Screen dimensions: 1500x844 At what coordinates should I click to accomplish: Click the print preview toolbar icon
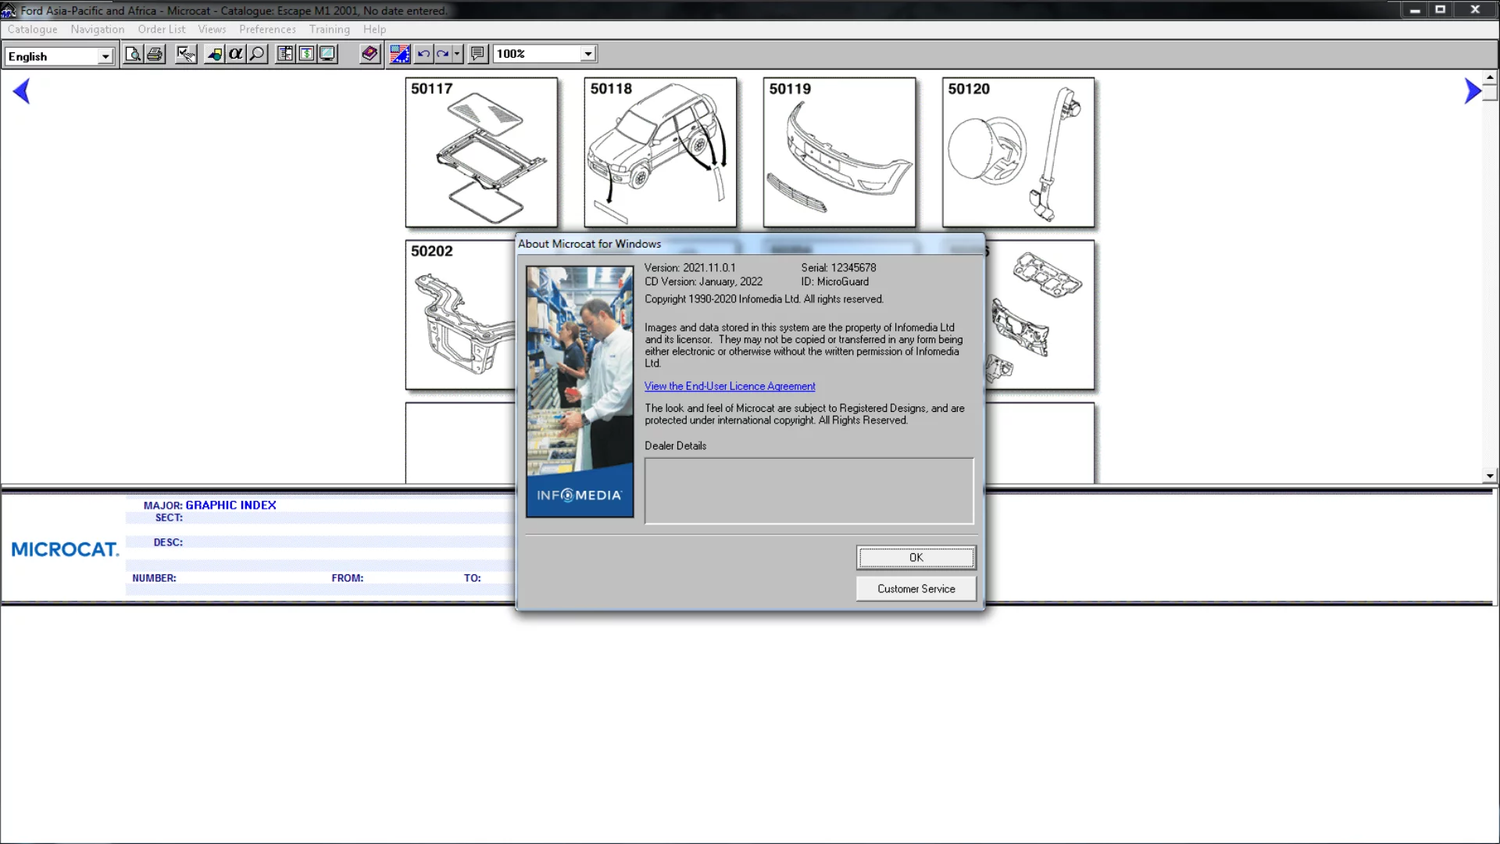pyautogui.click(x=133, y=54)
